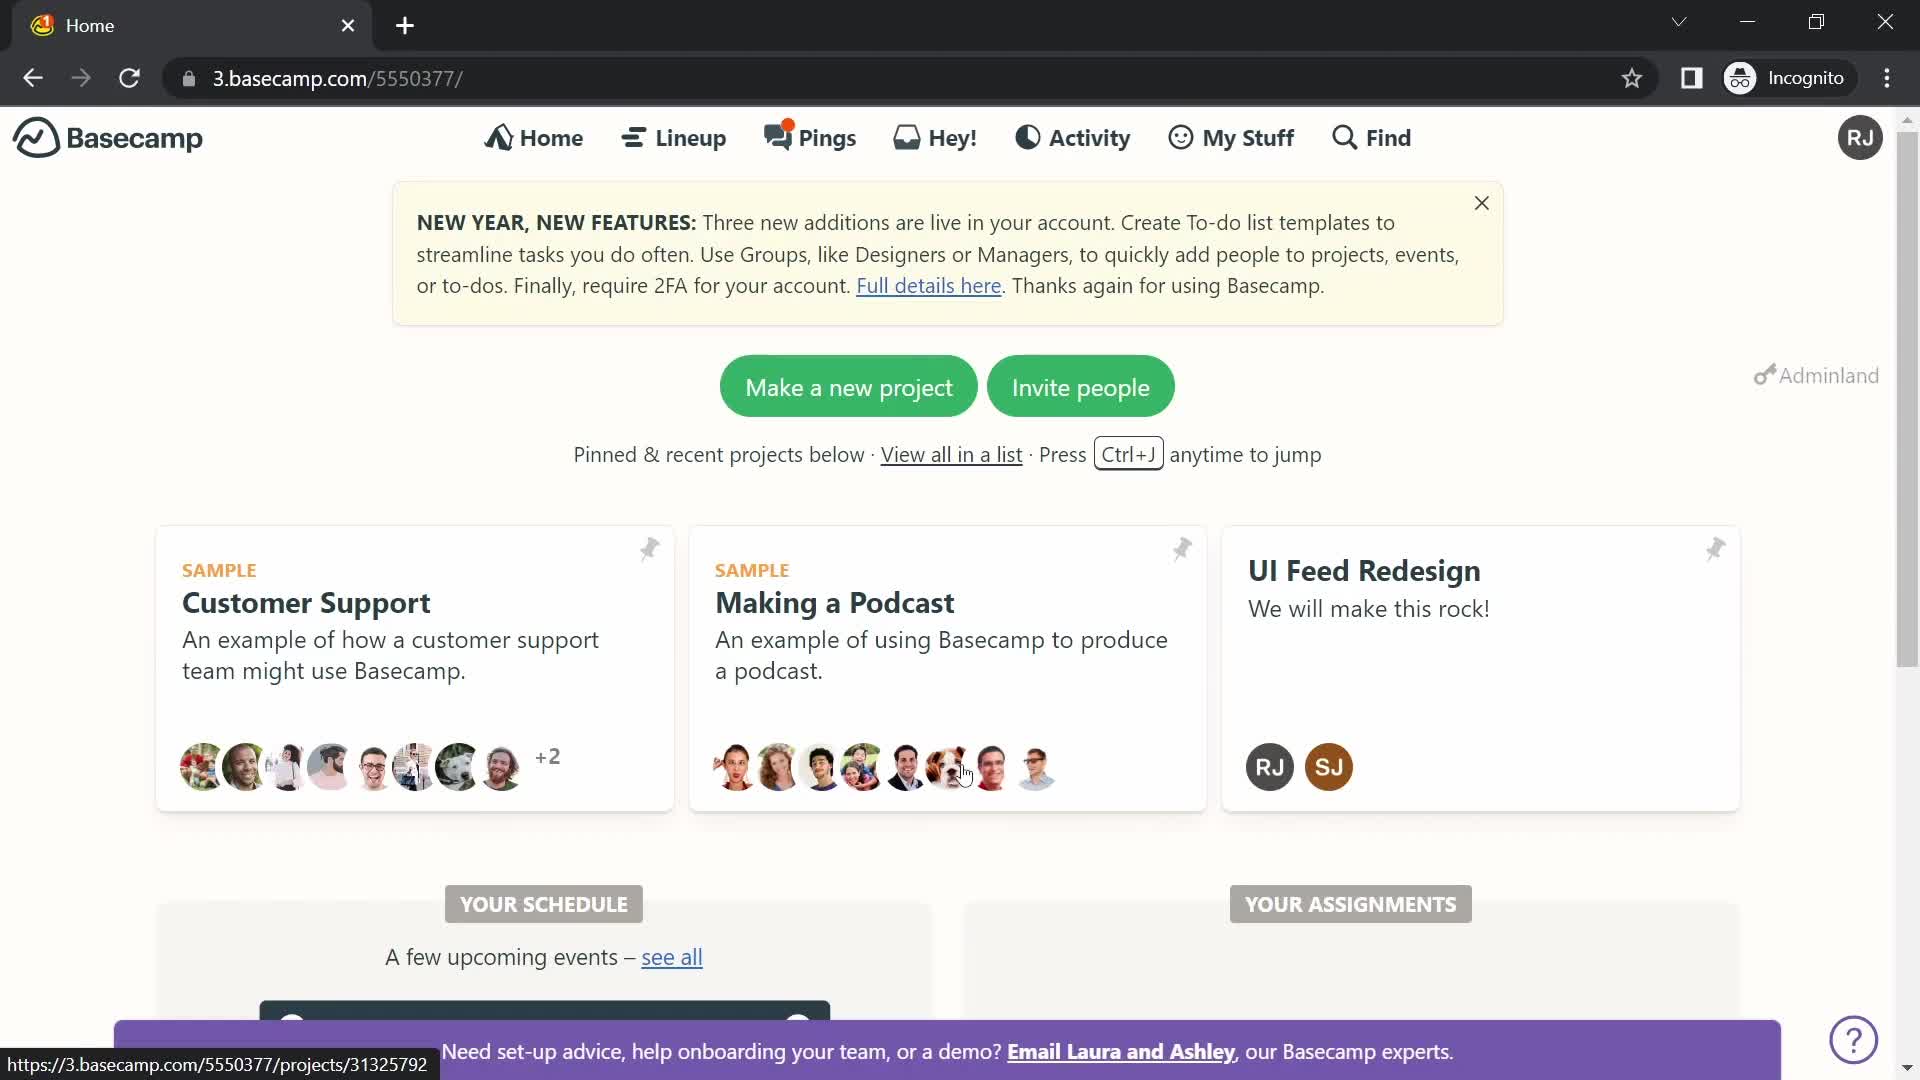
Task: Click first avatar in Customer Support card
Action: pos(201,768)
